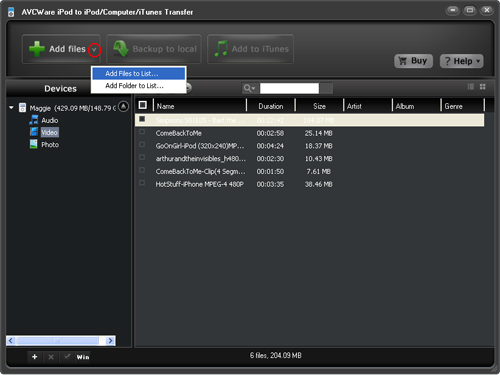Toggle checkbox for HotStuff-iPhone row
Screen dimensions: 500x375
[x=142, y=183]
